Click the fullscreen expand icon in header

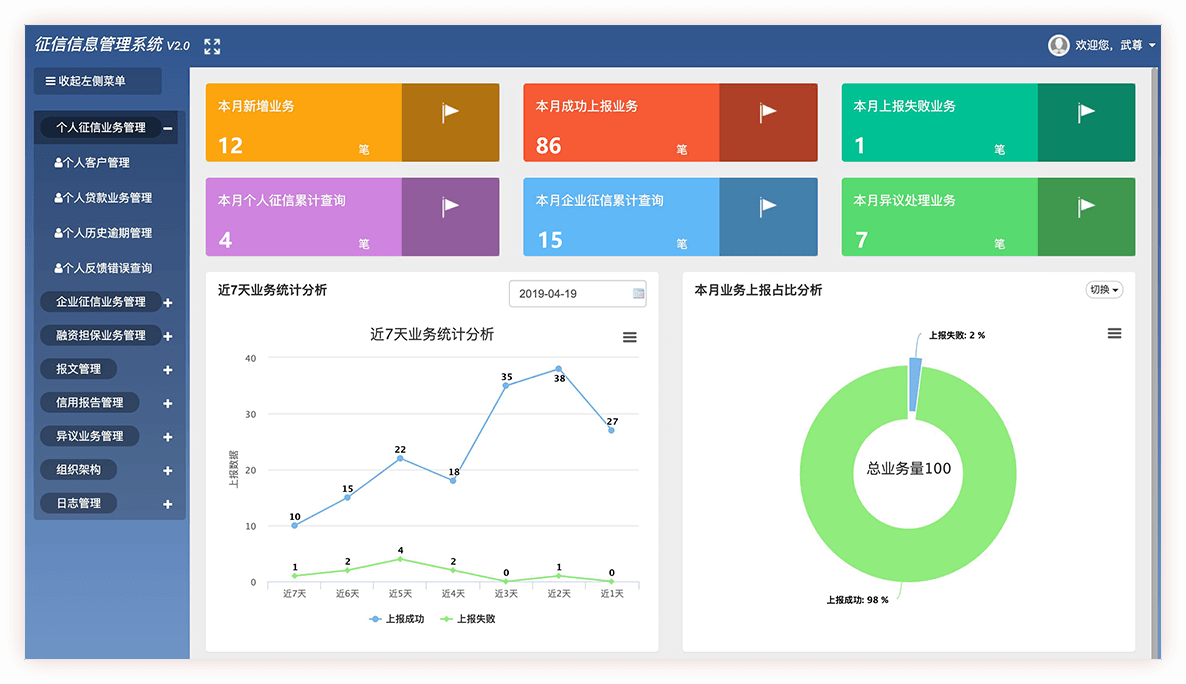[212, 46]
